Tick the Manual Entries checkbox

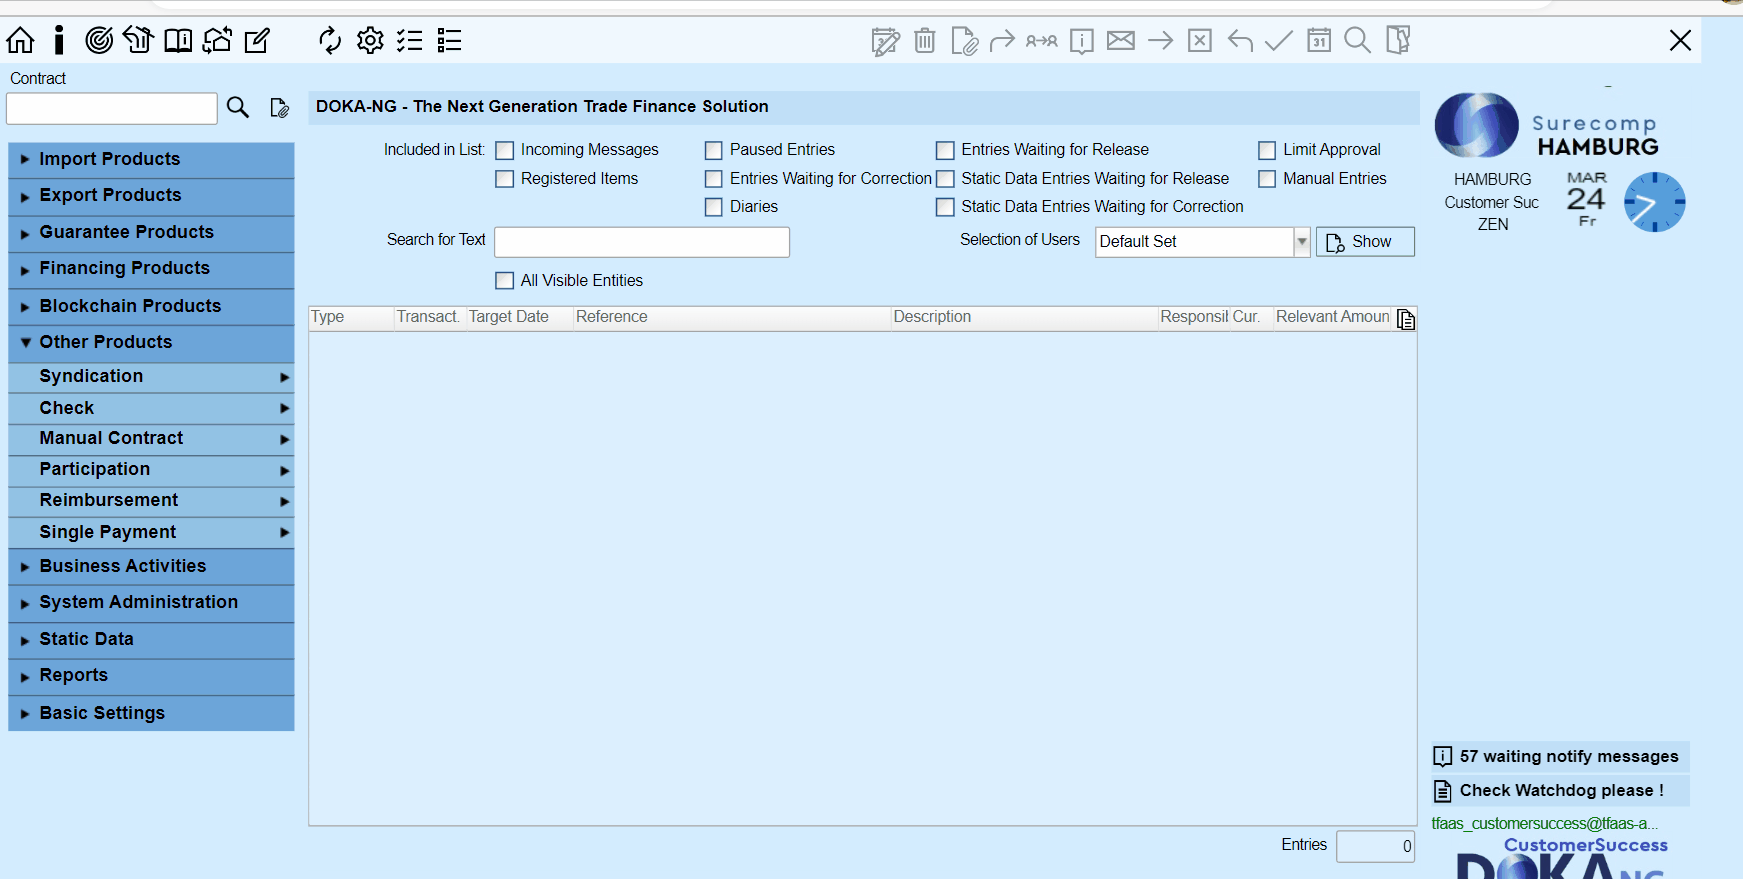(1267, 179)
